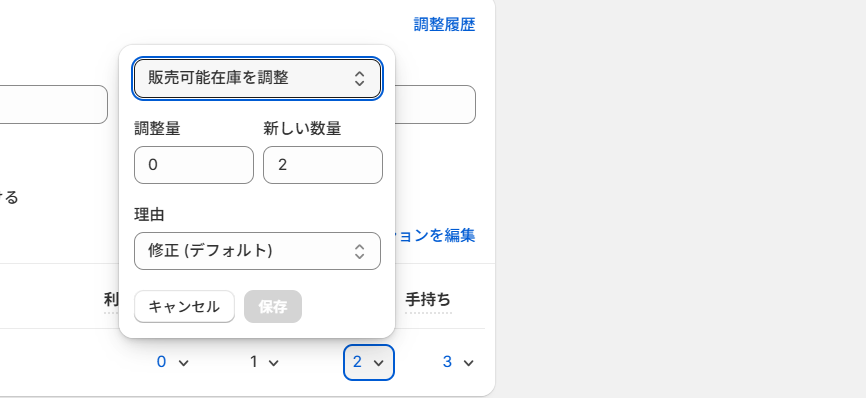The image size is (866, 398).
Task: Open the 調整履歴 link
Action: (445, 24)
